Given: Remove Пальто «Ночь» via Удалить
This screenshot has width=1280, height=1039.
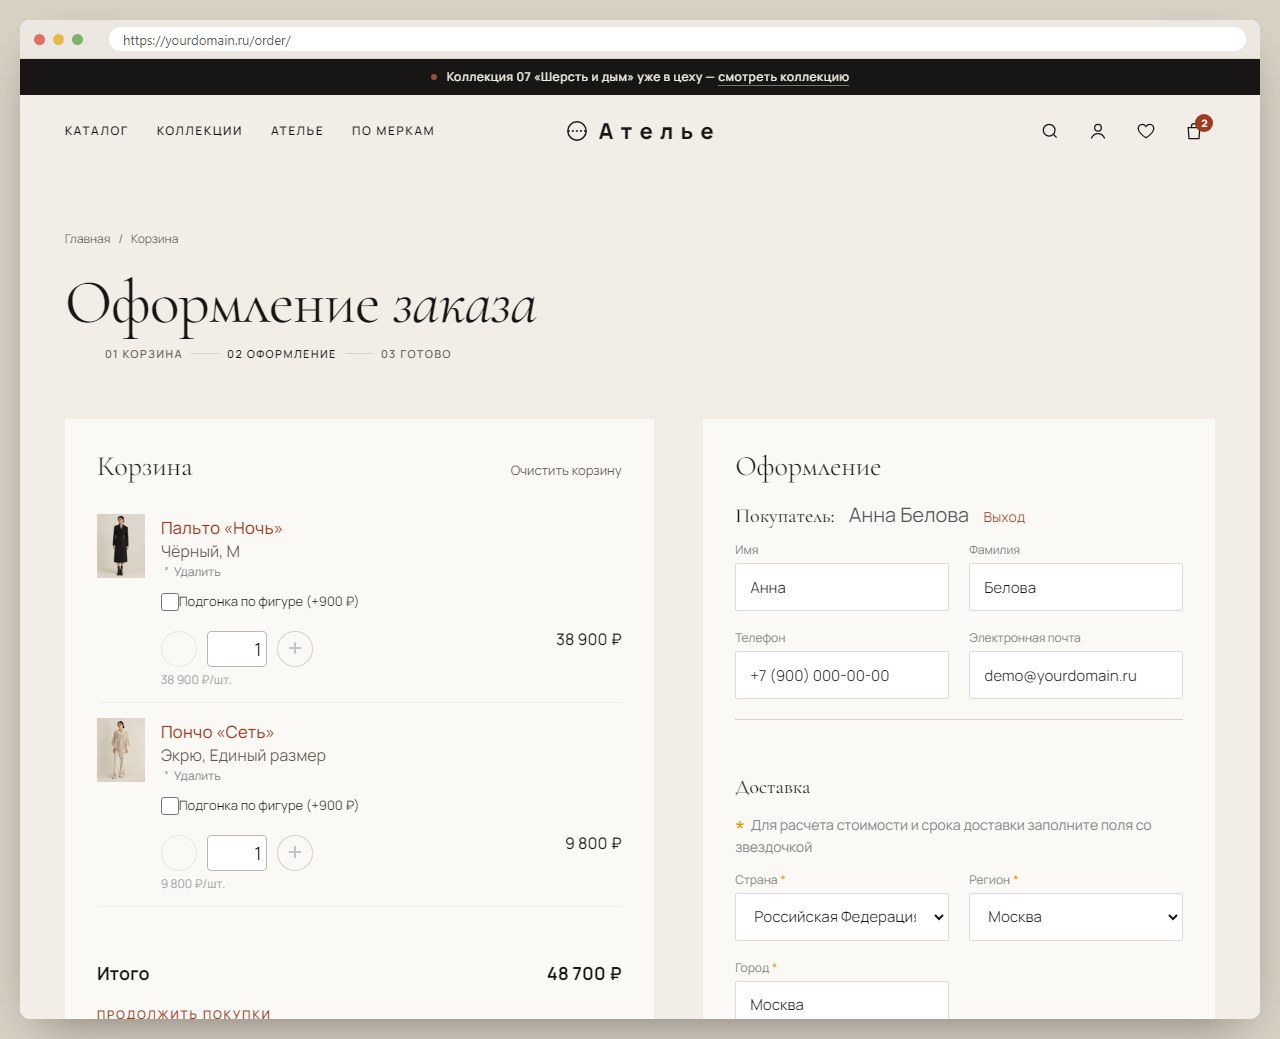Looking at the screenshot, I should point(197,572).
